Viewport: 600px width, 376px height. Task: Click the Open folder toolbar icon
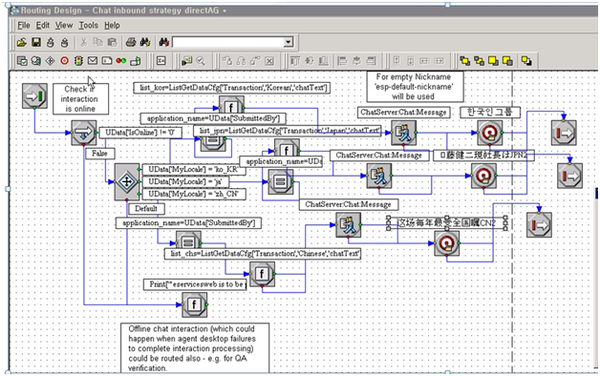[22, 42]
